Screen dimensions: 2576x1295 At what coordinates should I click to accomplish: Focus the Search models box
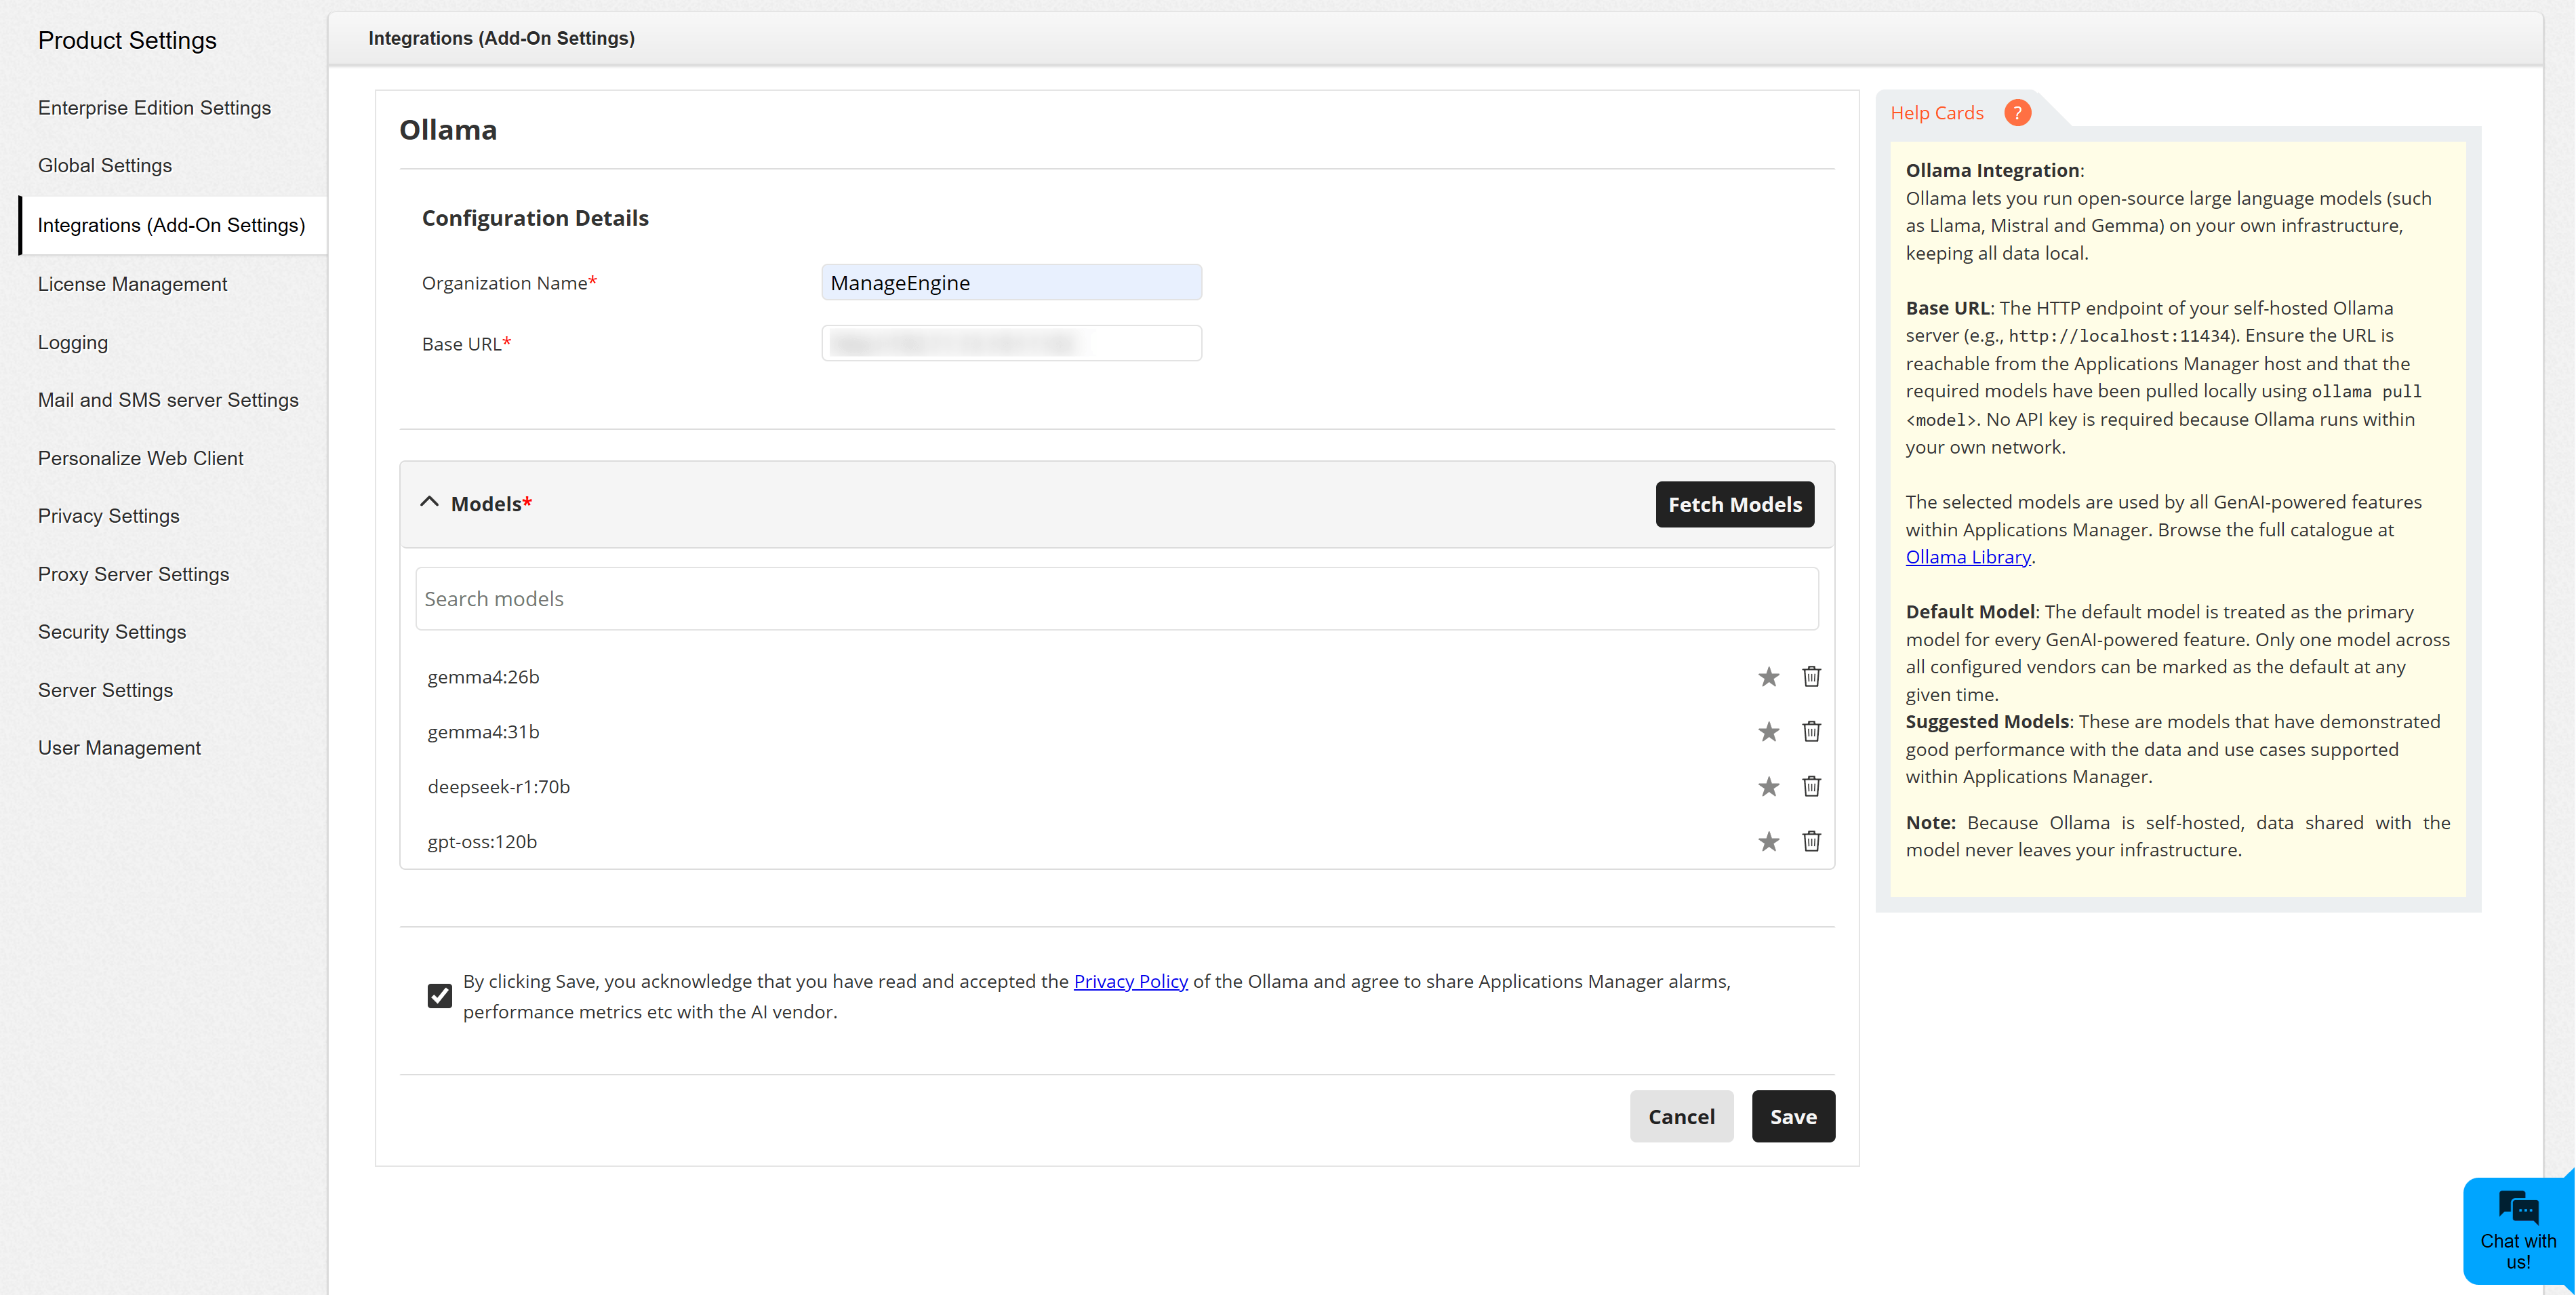click(x=1116, y=599)
